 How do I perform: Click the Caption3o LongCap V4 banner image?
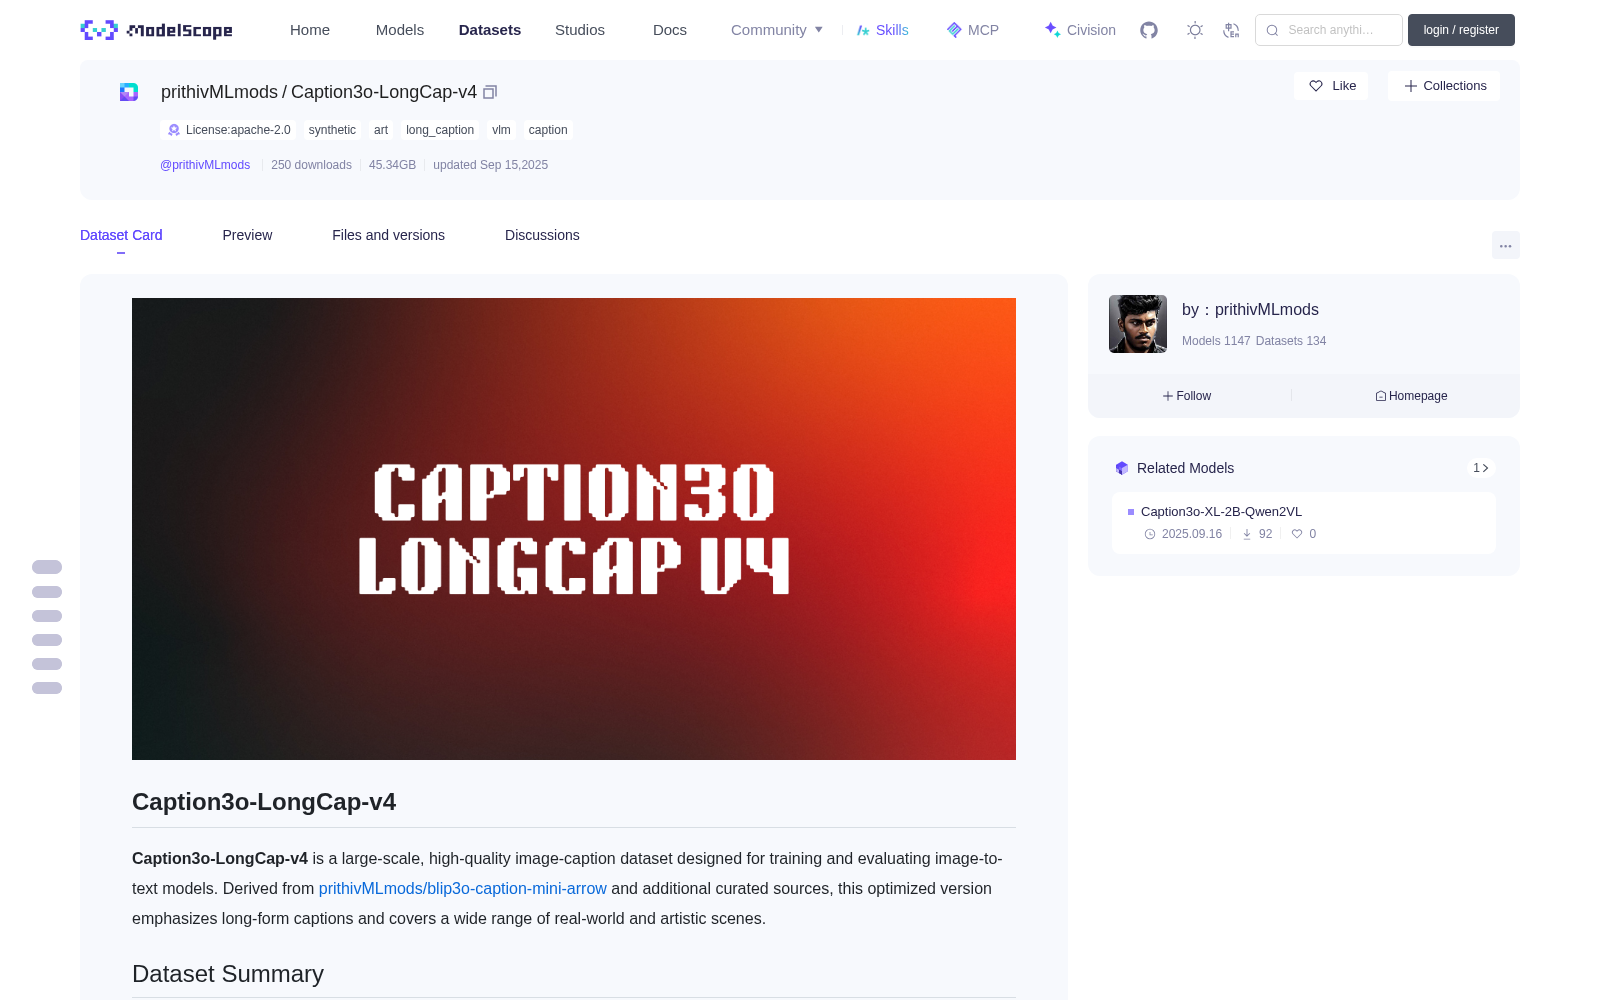[x=574, y=529]
